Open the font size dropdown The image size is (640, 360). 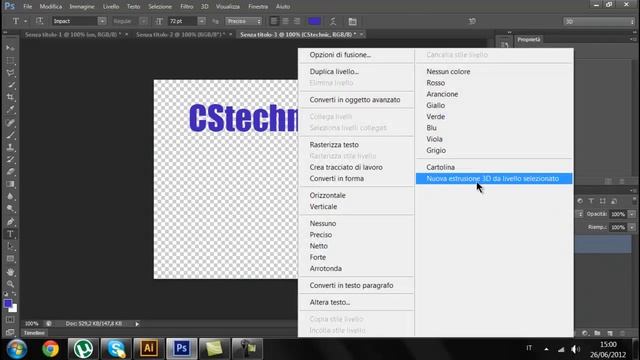(x=202, y=21)
